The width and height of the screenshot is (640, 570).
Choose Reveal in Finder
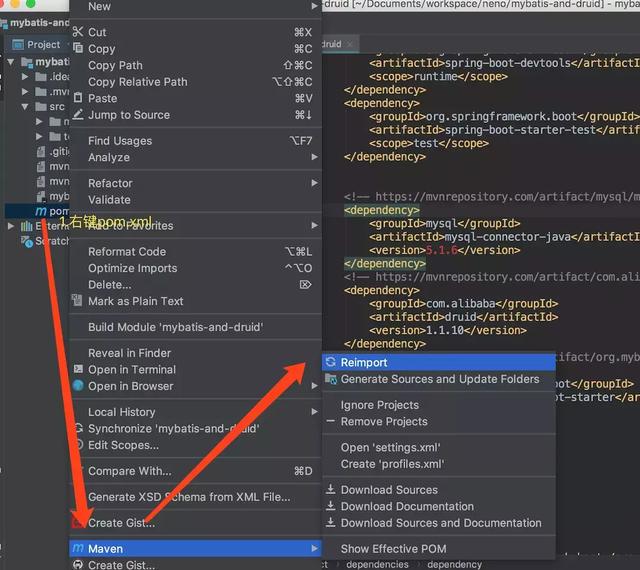[x=196, y=353]
